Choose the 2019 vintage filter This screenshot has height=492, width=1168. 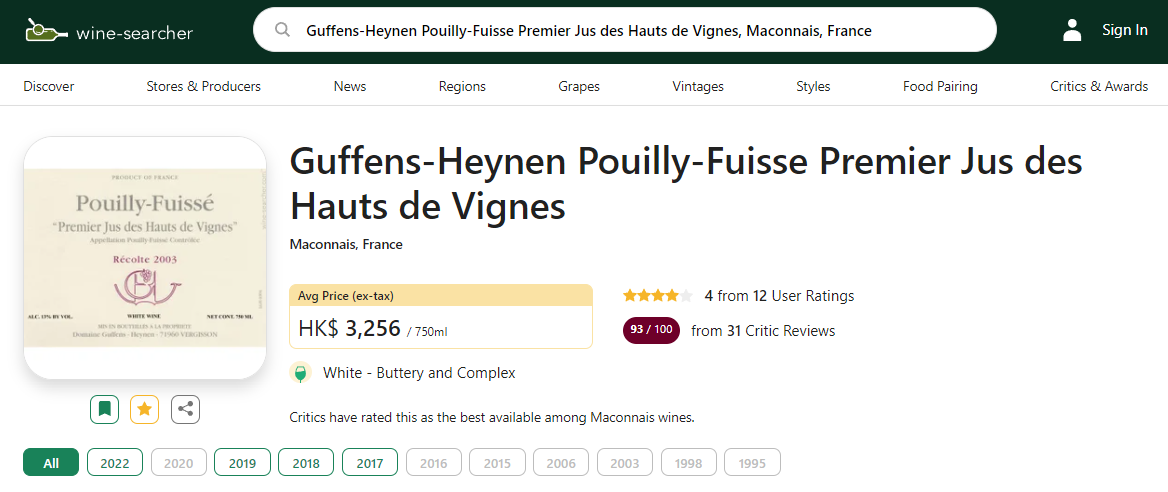[242, 463]
